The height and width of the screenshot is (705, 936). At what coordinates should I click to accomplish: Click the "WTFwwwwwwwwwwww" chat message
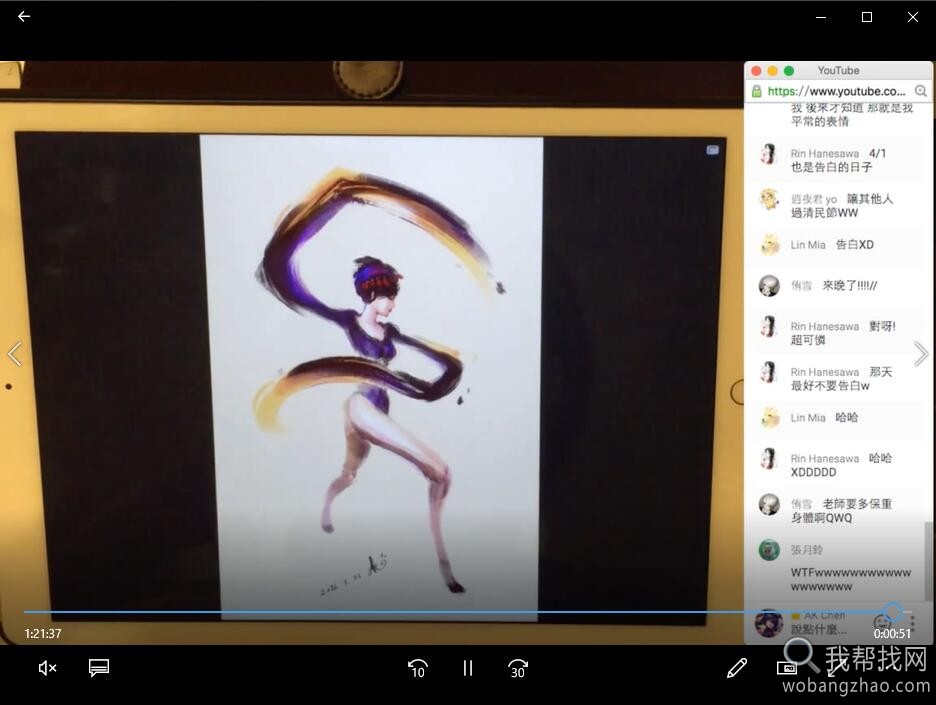(851, 579)
